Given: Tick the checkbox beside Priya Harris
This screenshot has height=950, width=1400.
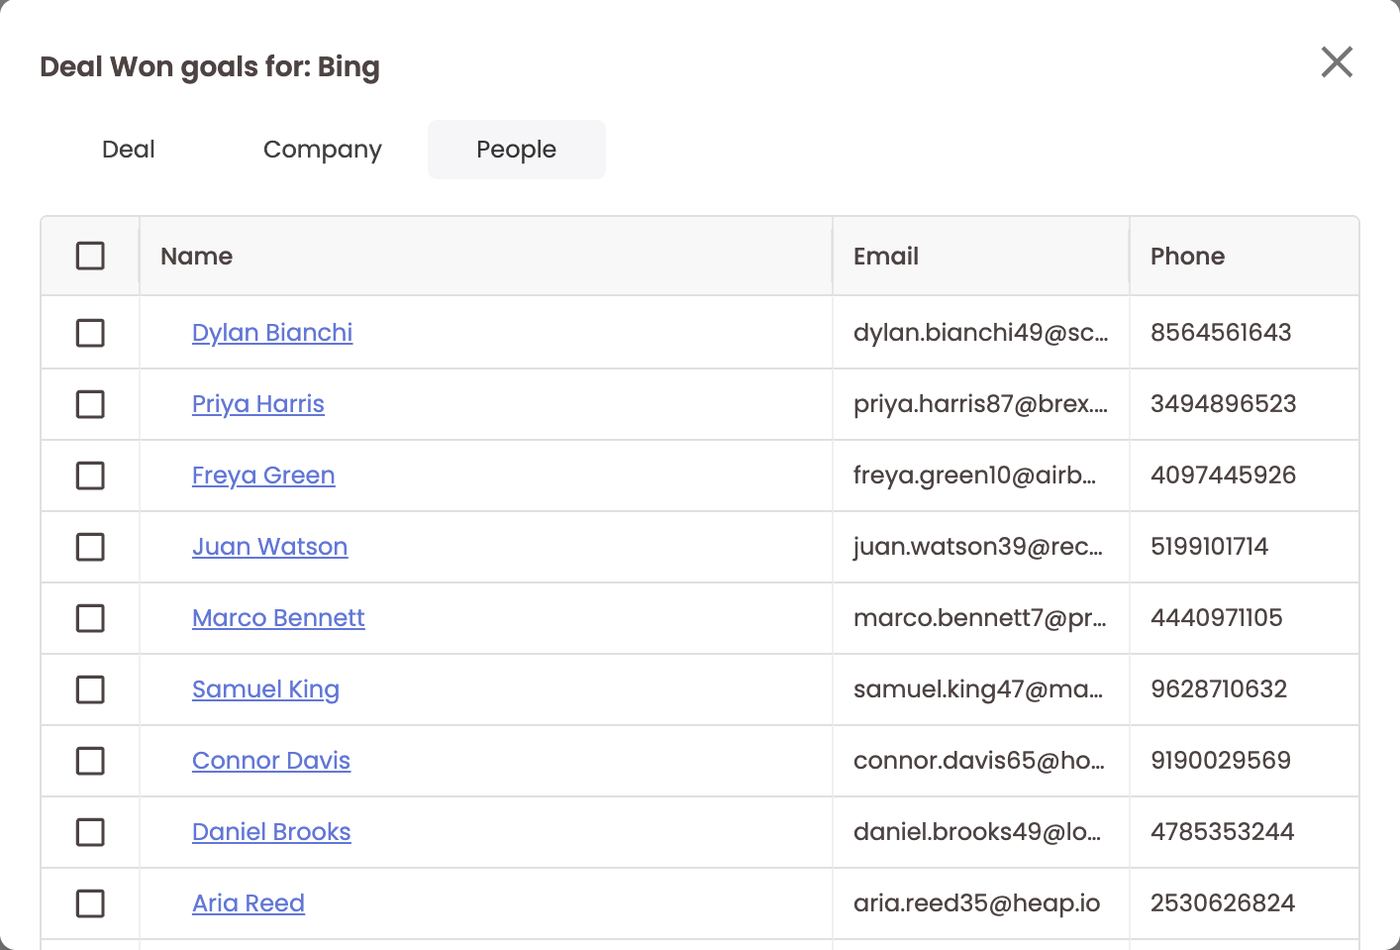Looking at the screenshot, I should point(90,404).
